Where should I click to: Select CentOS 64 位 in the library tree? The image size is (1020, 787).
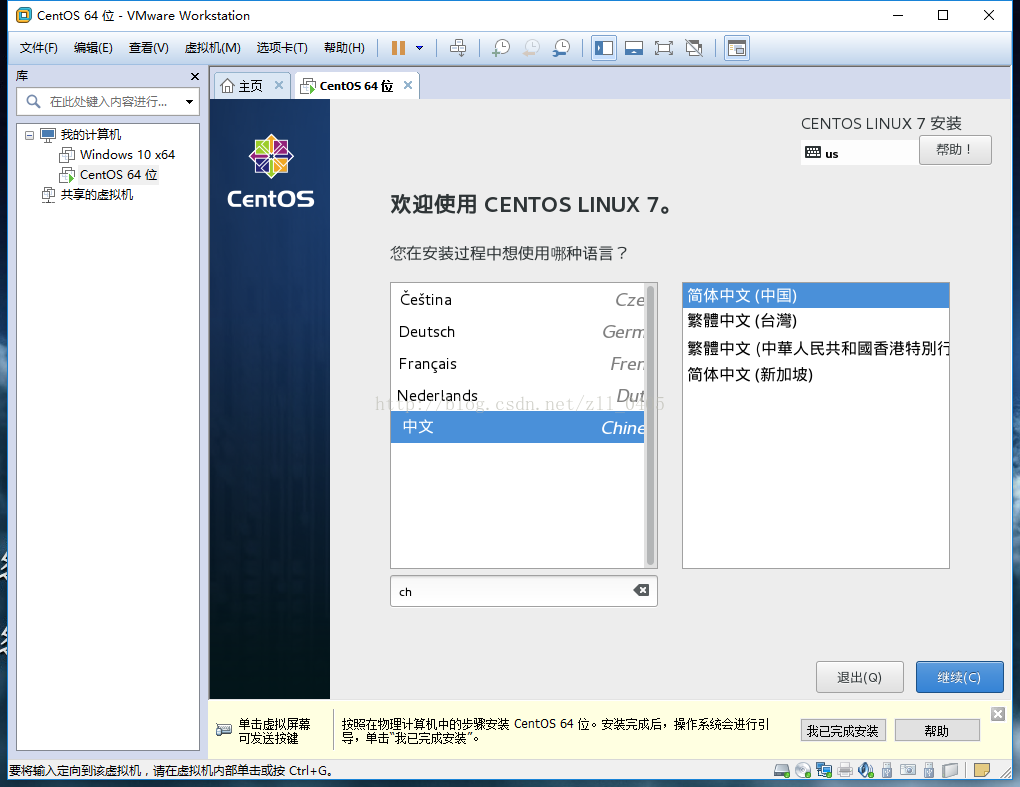[x=118, y=174]
